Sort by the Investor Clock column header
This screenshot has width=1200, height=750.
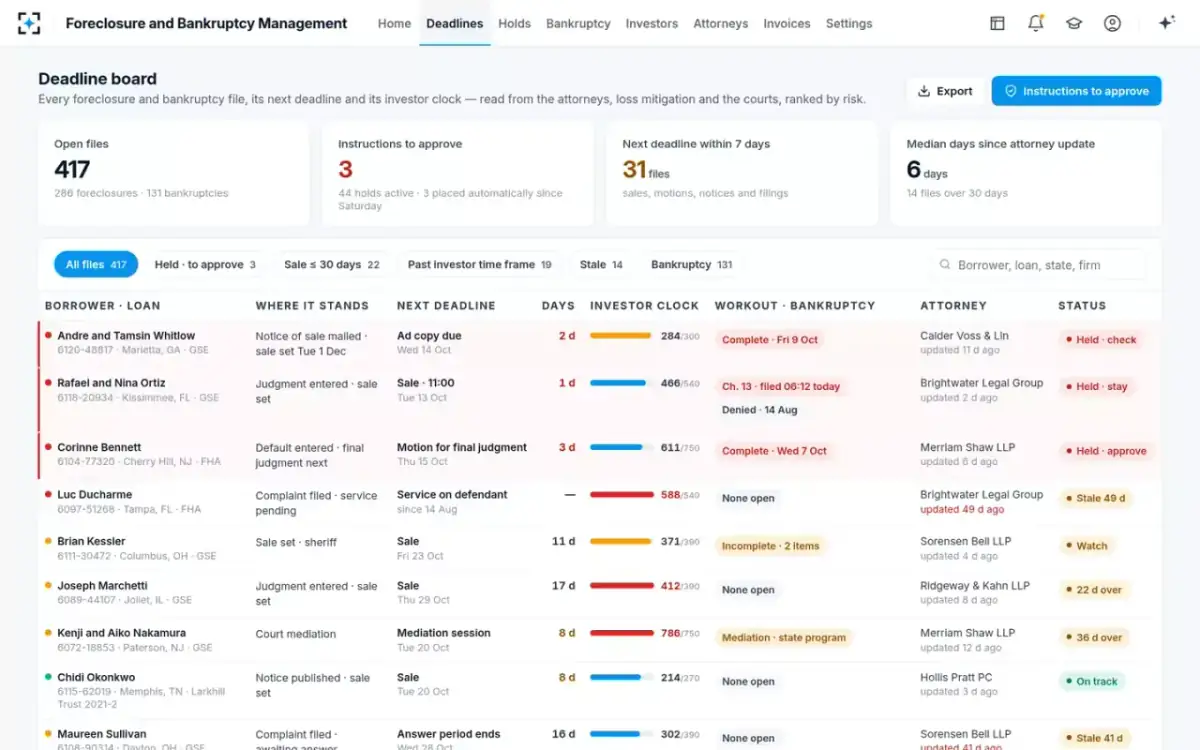(x=644, y=306)
